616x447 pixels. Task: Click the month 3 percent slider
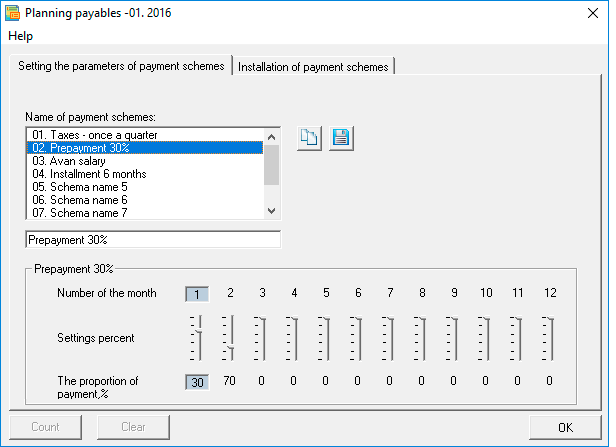coord(261,338)
